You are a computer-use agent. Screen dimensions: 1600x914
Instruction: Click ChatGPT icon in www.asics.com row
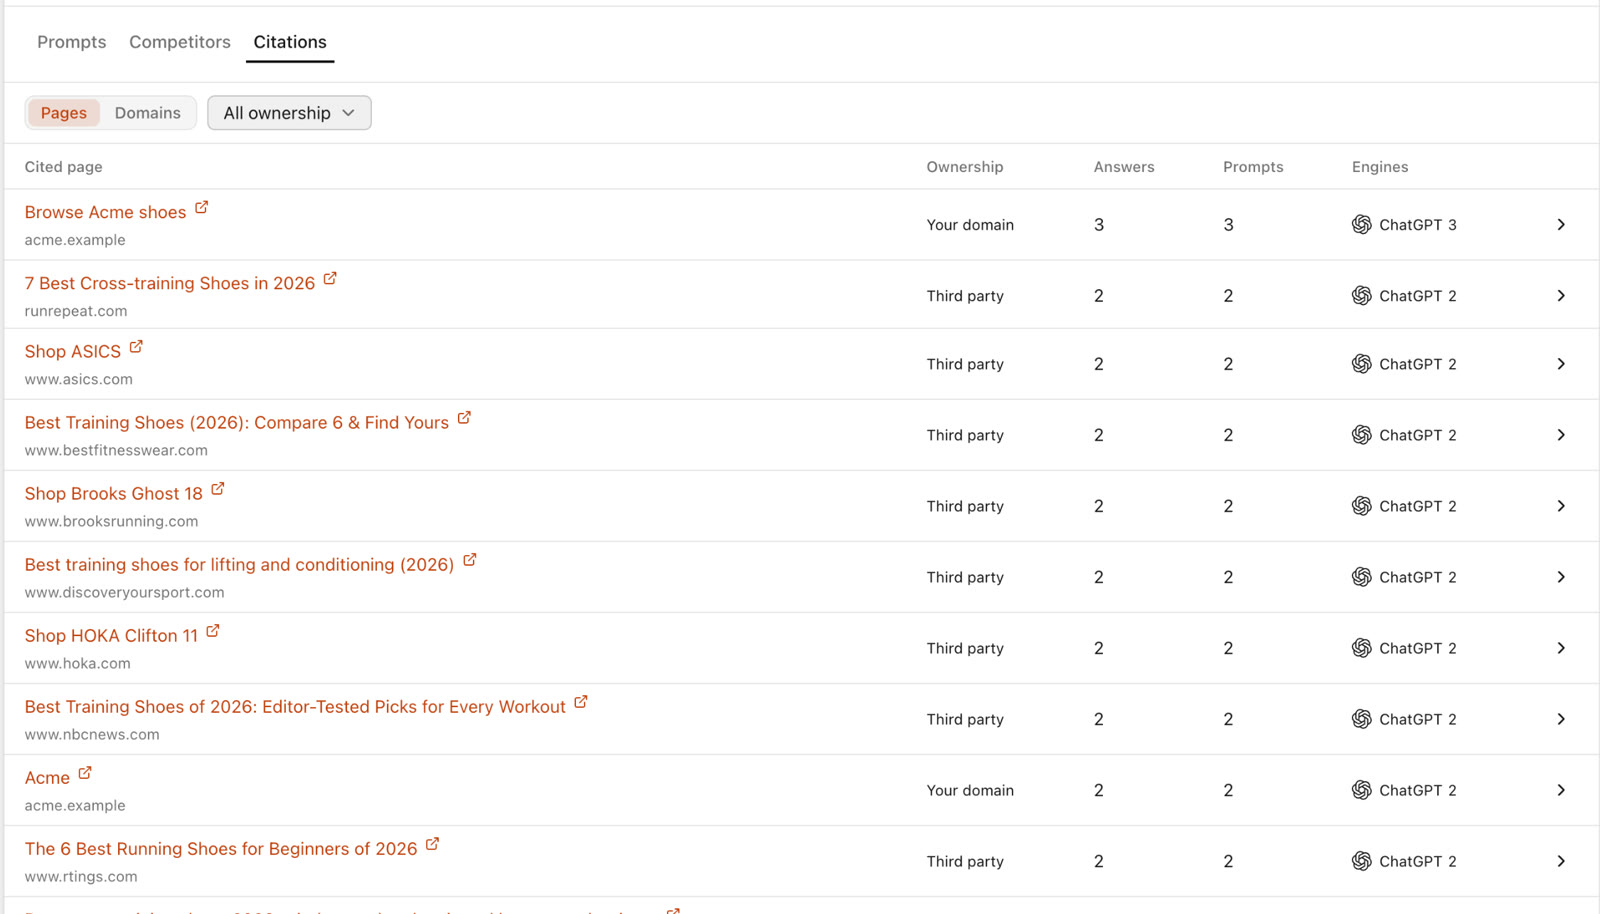click(x=1361, y=363)
